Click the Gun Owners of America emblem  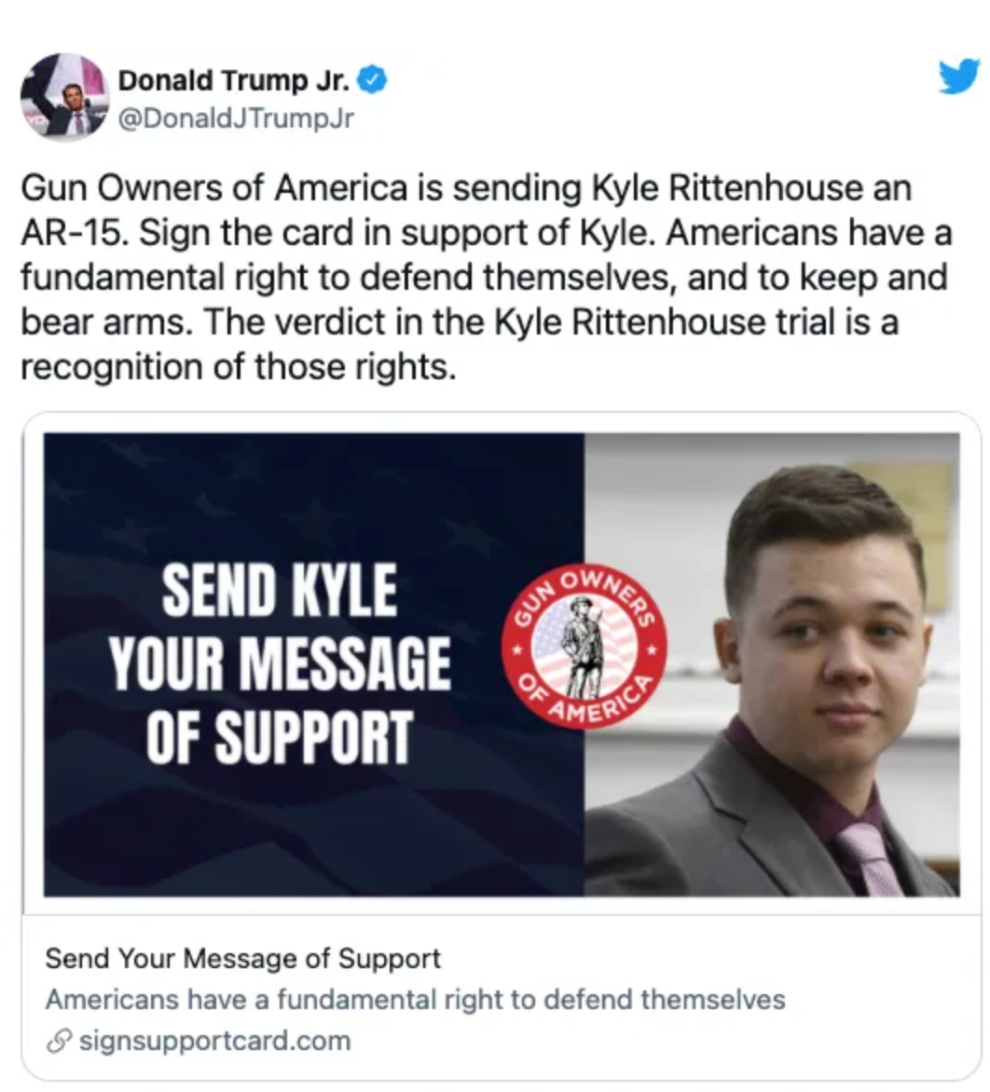tap(584, 646)
